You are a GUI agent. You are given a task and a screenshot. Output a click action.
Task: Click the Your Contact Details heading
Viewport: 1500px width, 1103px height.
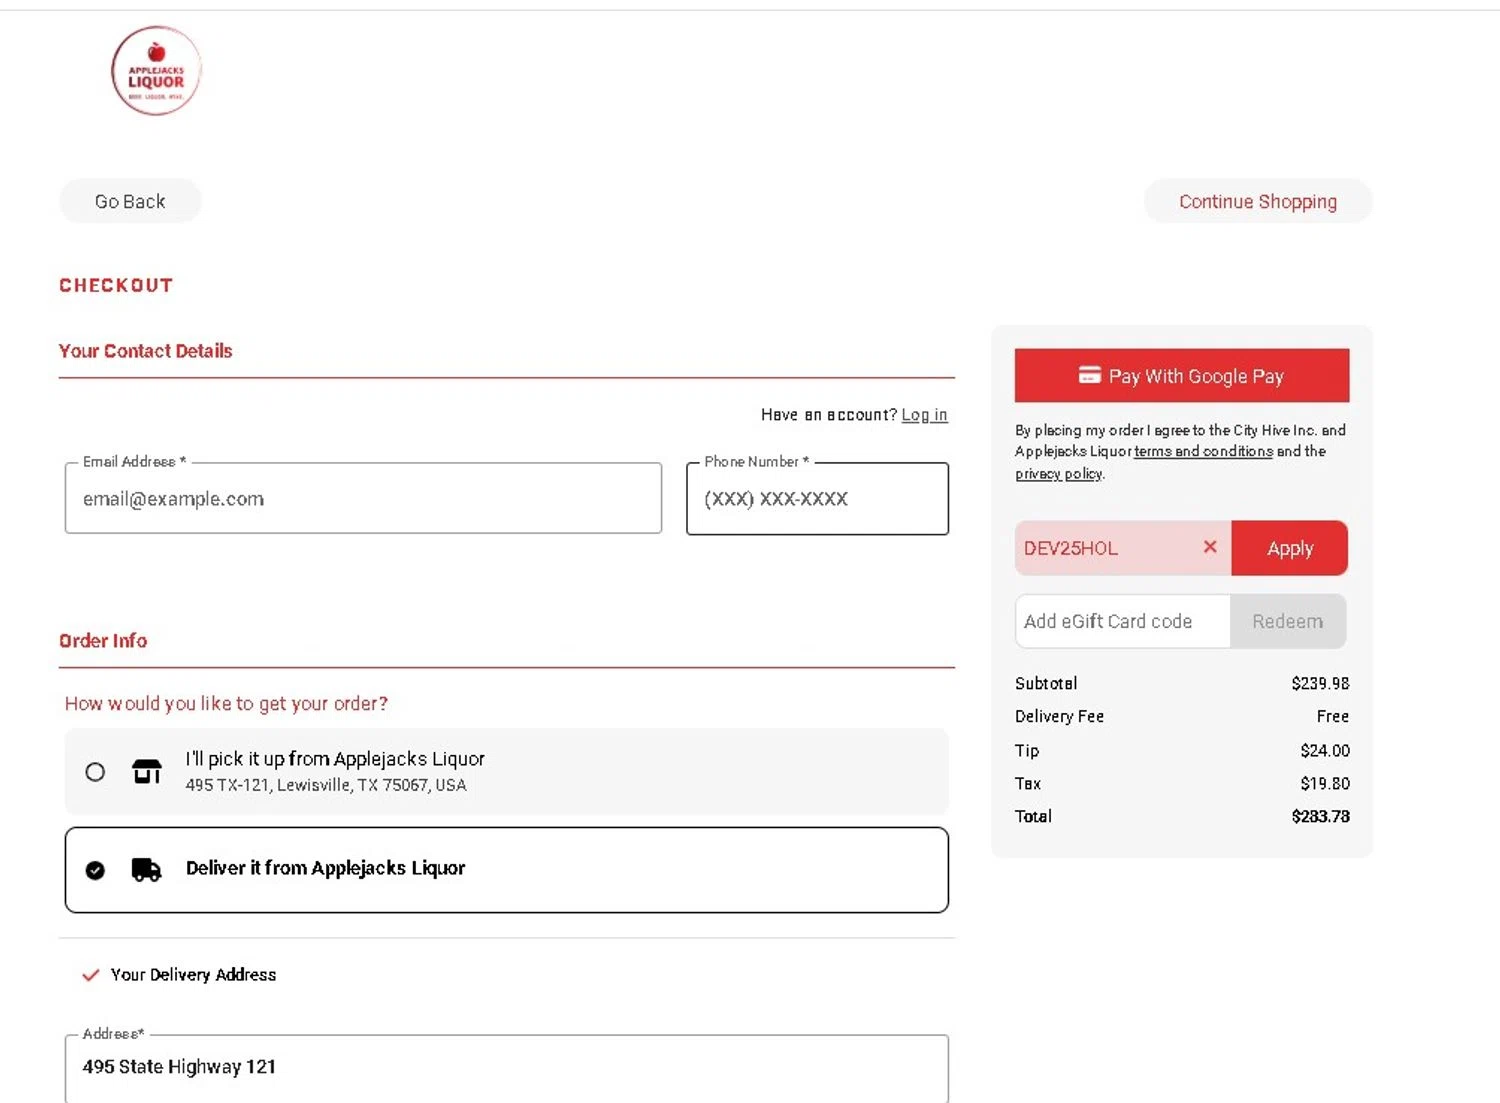(146, 351)
